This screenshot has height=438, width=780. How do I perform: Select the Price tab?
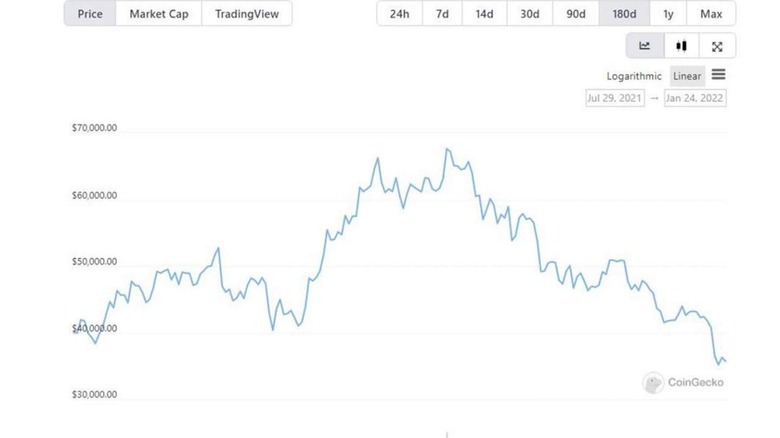pyautogui.click(x=90, y=14)
